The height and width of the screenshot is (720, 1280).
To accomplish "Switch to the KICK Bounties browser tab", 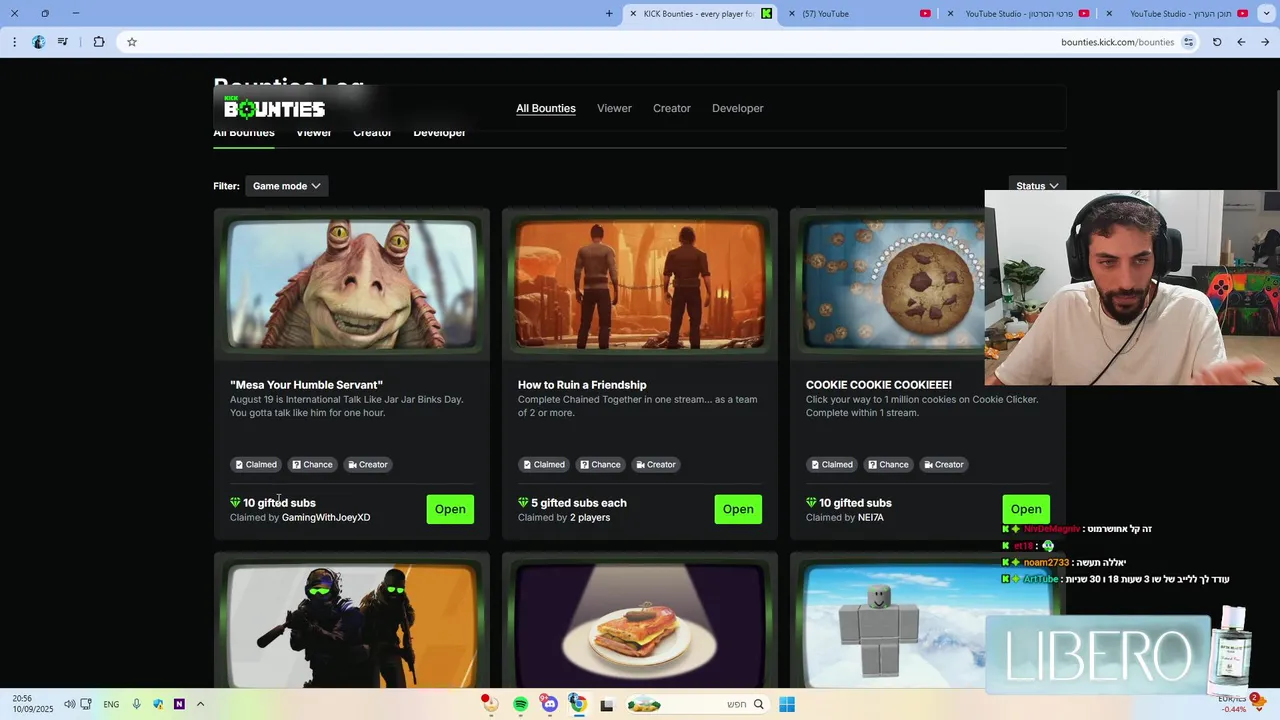I will pos(700,14).
